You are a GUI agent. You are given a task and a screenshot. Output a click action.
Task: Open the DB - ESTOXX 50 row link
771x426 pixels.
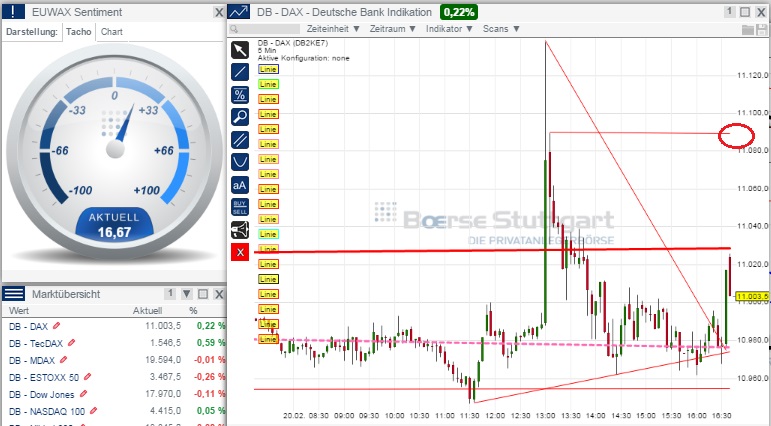click(x=43, y=377)
